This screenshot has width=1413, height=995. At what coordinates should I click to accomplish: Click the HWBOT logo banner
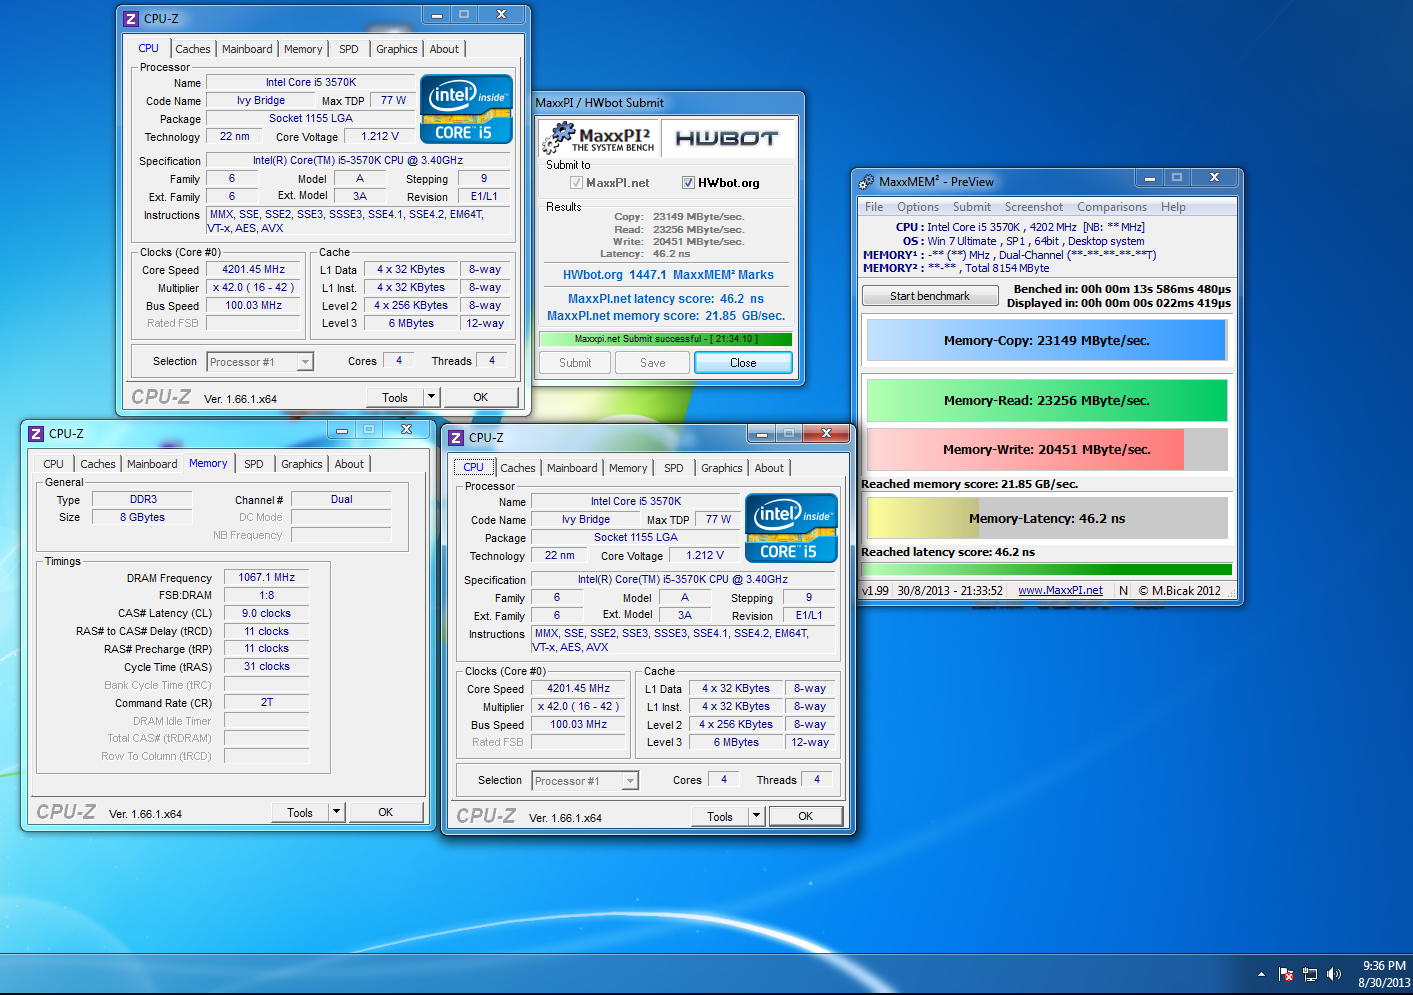(x=727, y=138)
